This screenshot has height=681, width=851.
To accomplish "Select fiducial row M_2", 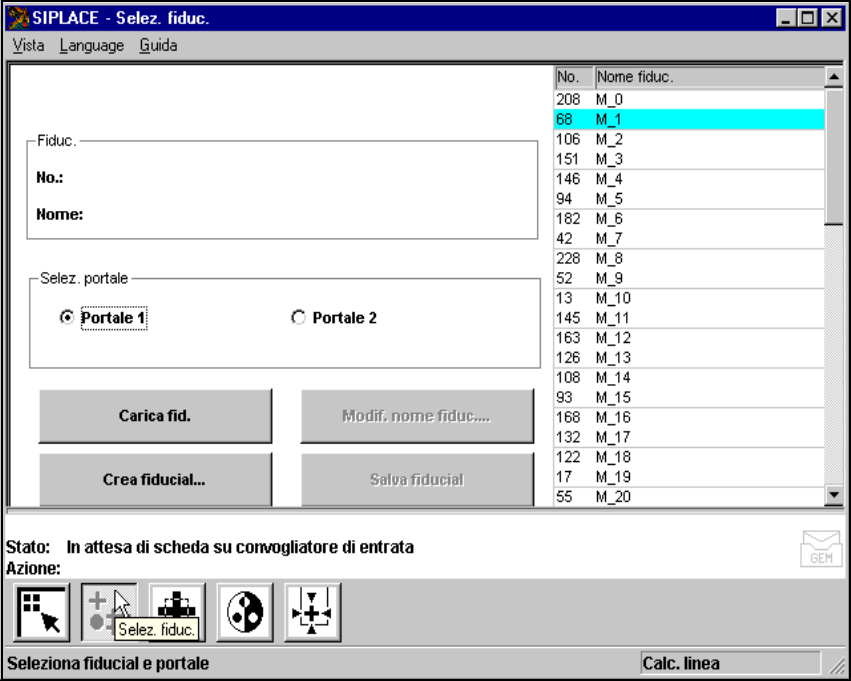I will [689, 139].
